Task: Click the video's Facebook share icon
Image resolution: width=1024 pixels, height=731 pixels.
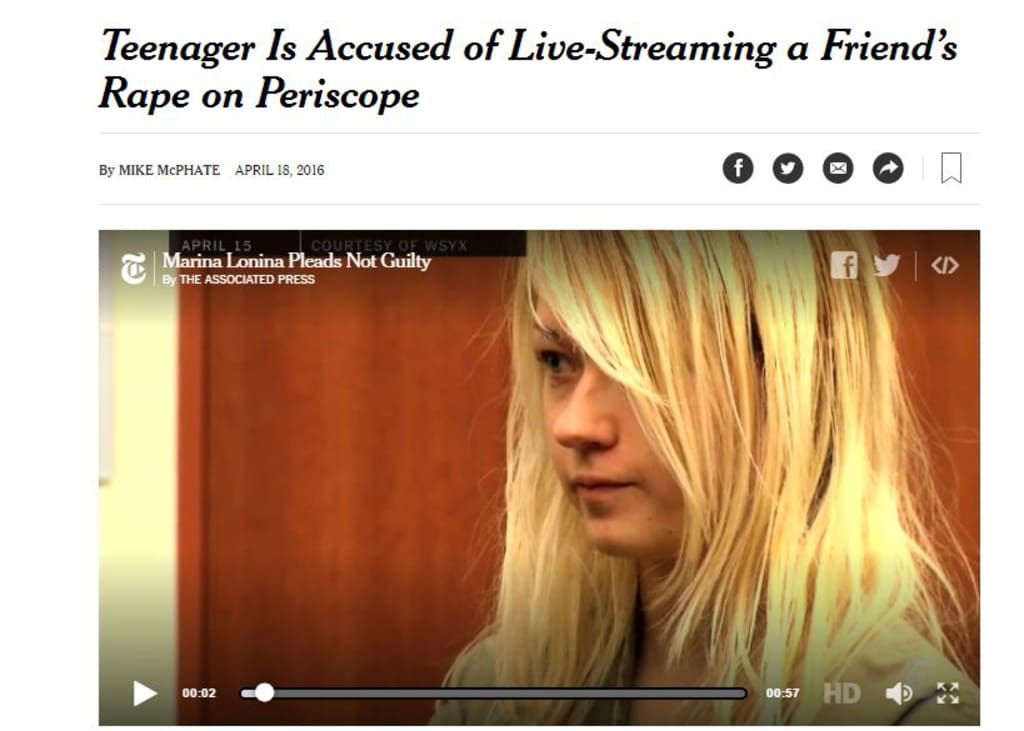Action: [844, 265]
